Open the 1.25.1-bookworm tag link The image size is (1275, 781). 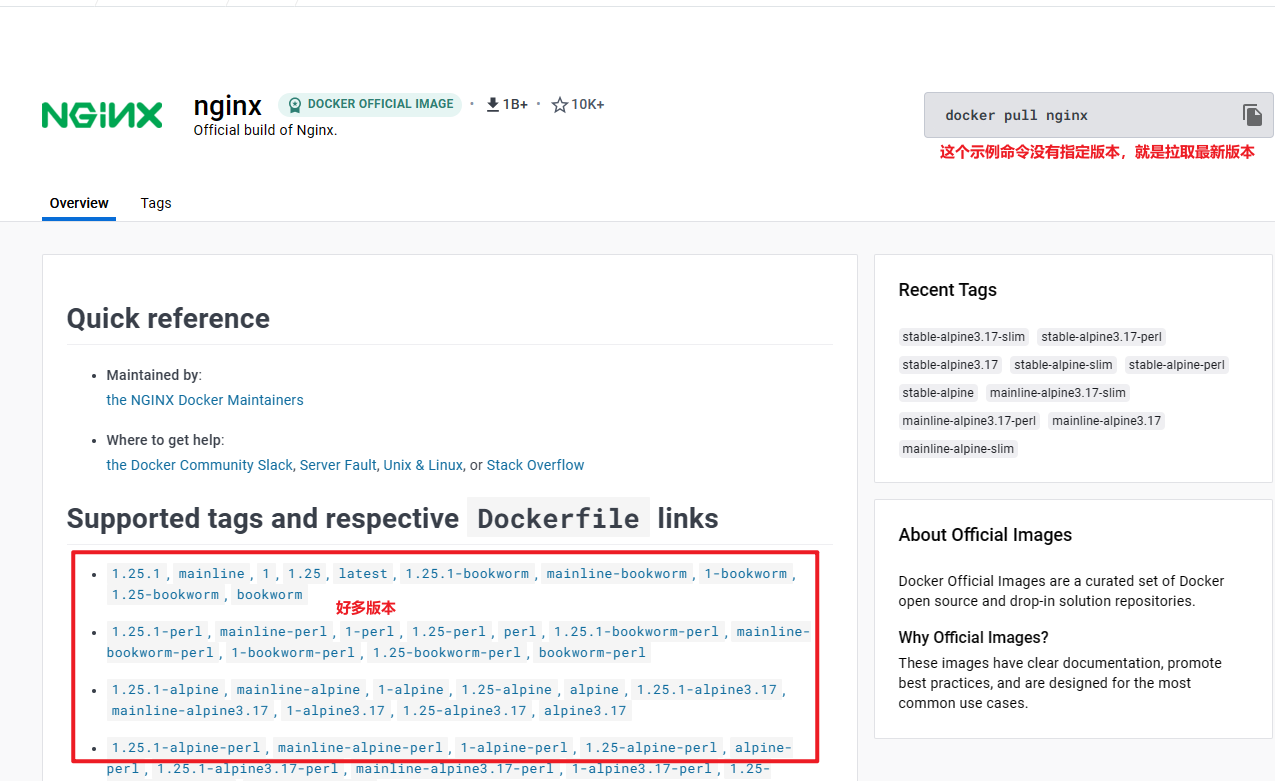pyautogui.click(x=467, y=574)
